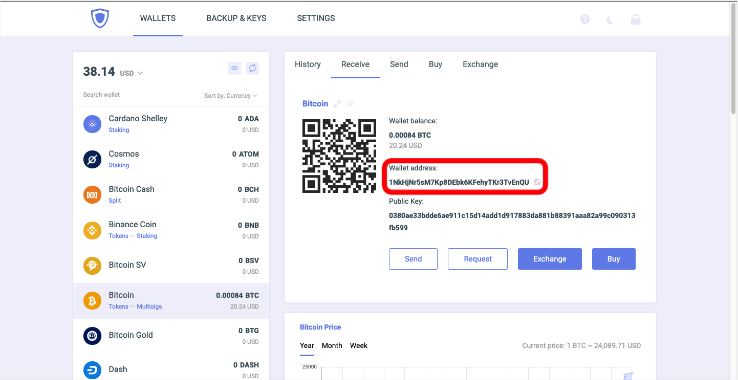Click Staking link under Binance Coin
This screenshot has height=380, width=738.
point(147,236)
